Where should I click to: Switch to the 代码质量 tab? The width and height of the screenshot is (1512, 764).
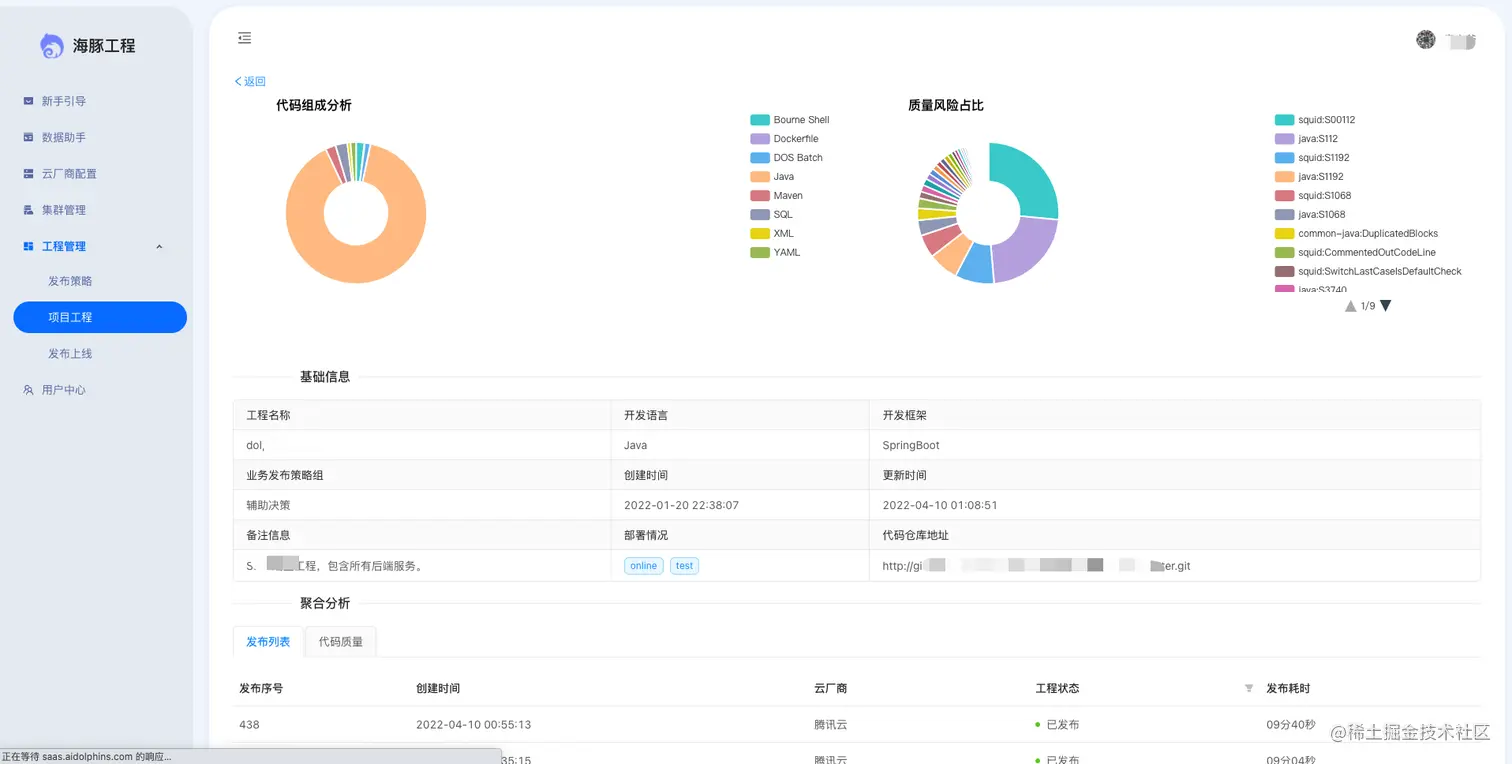pyautogui.click(x=341, y=642)
